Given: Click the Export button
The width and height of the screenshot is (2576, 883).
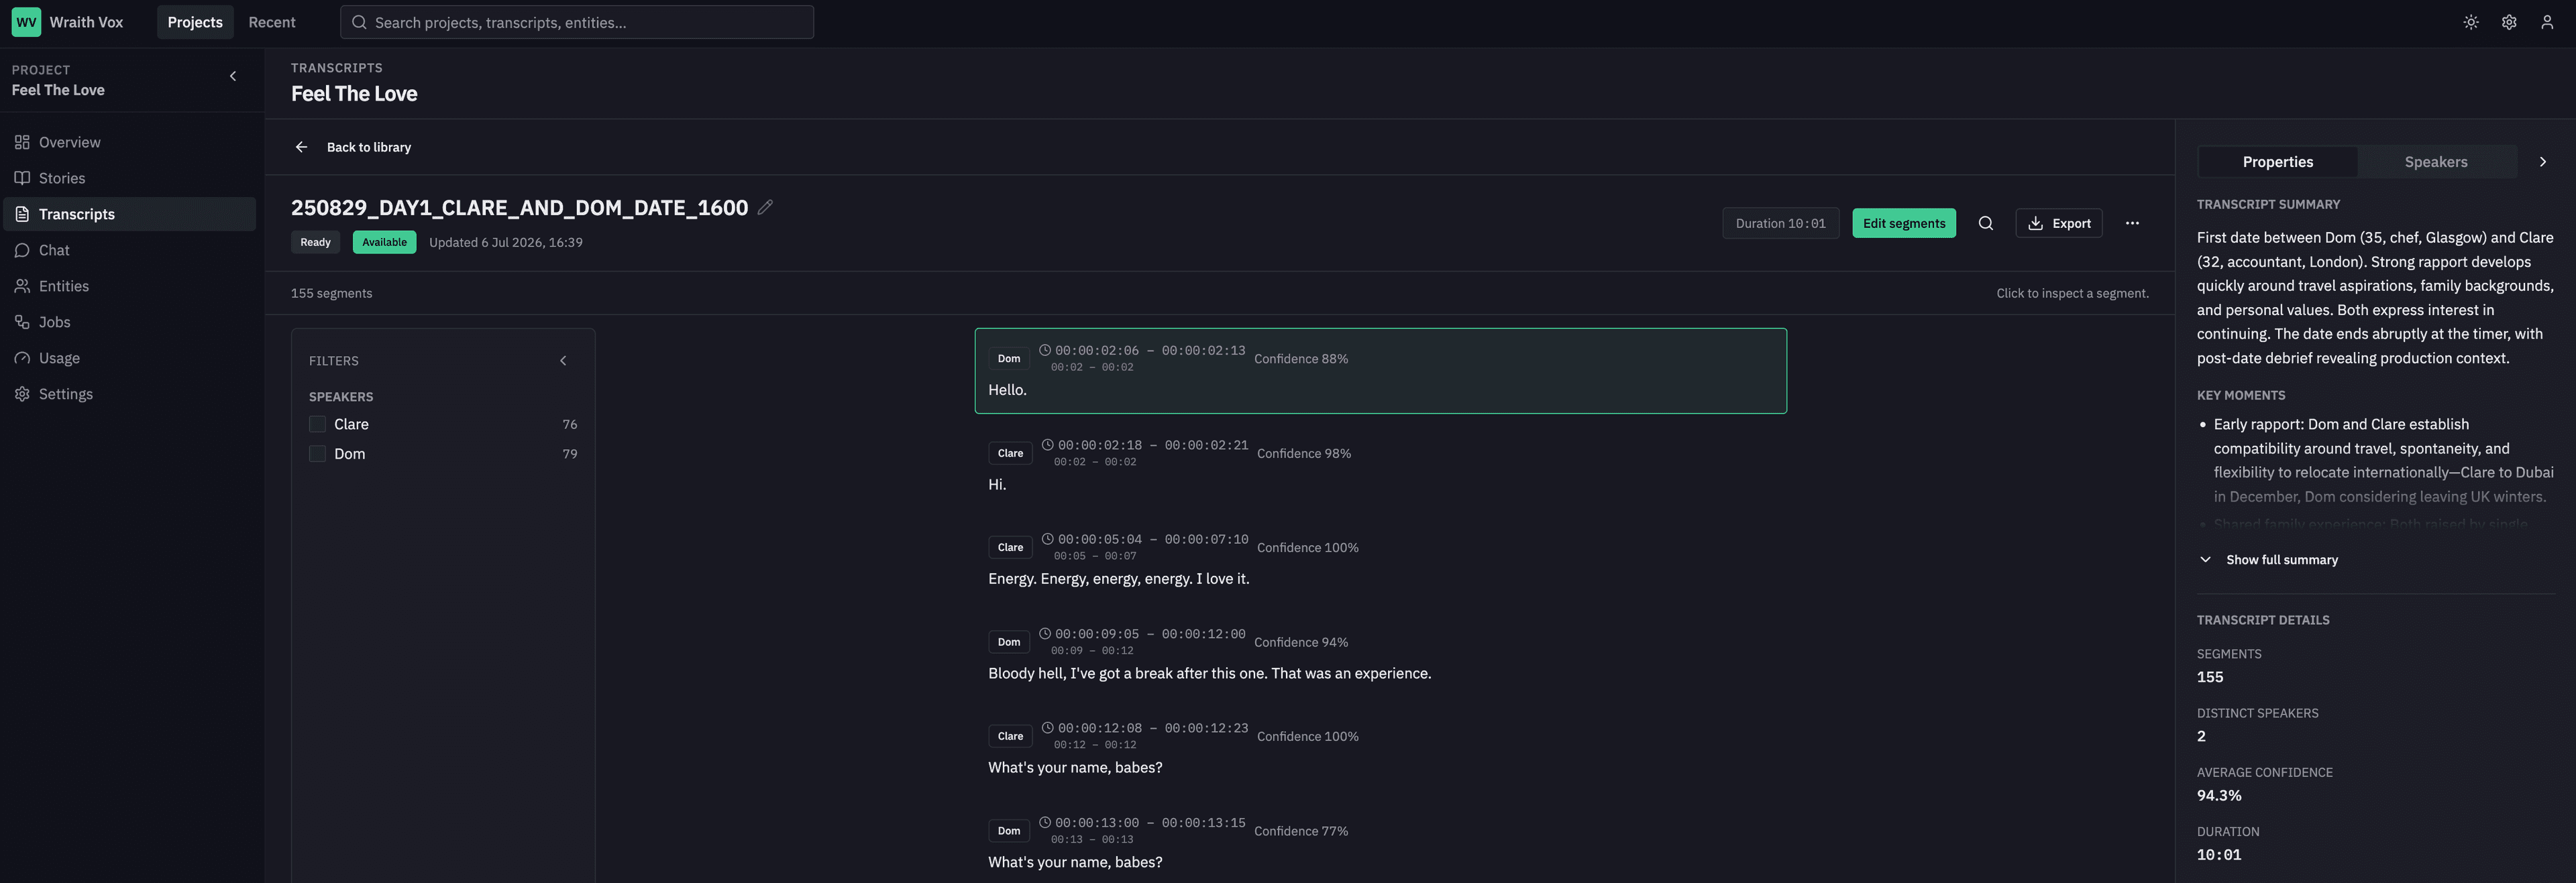Looking at the screenshot, I should pyautogui.click(x=2058, y=223).
